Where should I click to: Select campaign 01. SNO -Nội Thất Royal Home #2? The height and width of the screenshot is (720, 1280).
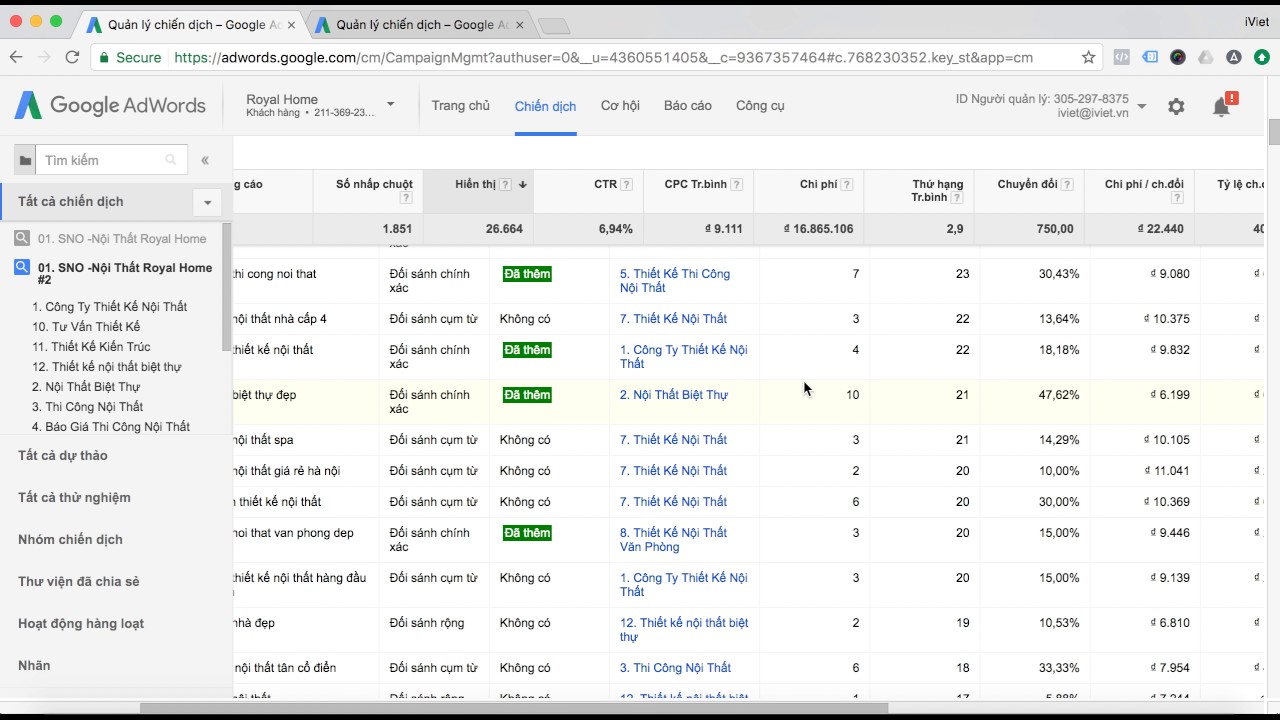pos(125,274)
